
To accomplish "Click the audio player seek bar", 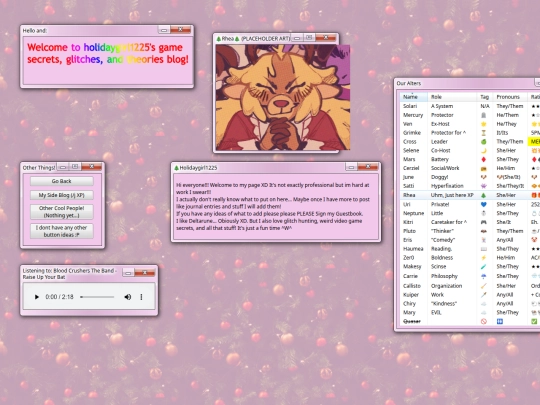I will (97, 297).
